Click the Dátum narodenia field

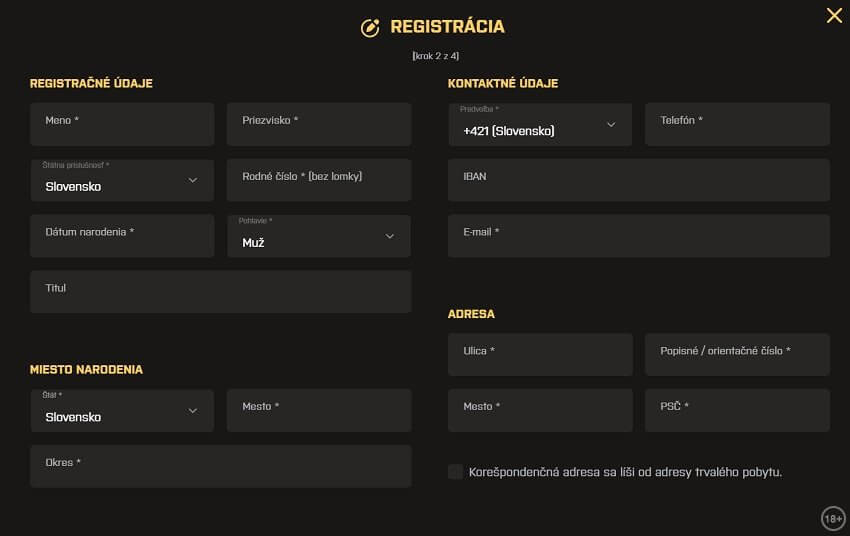click(122, 236)
